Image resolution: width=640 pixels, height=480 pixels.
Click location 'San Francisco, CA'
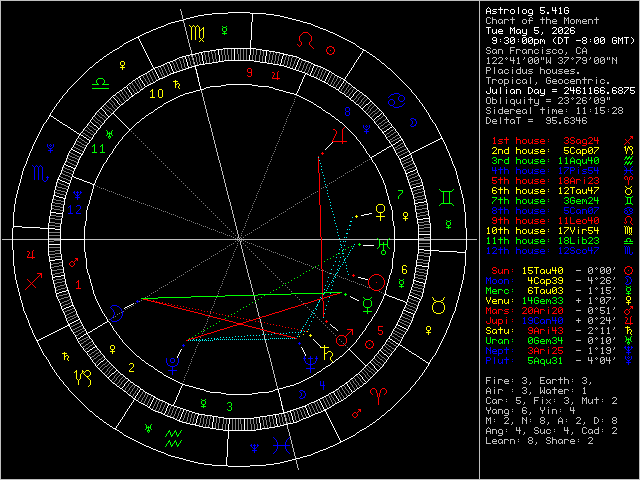coord(536,51)
